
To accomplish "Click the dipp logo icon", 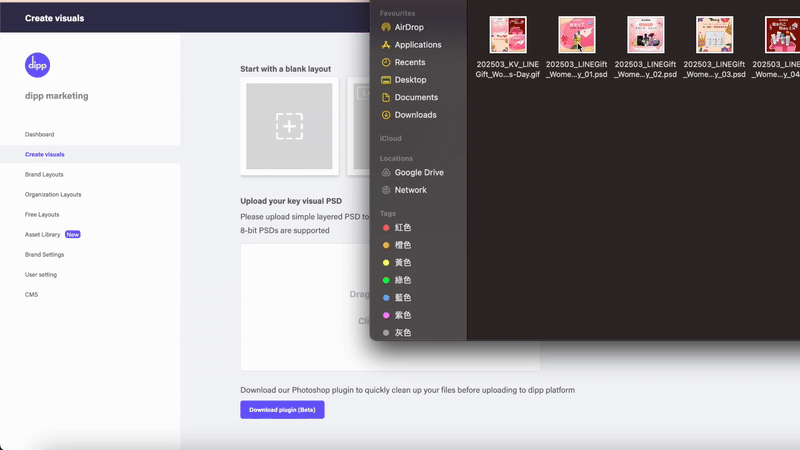I will click(x=37, y=65).
